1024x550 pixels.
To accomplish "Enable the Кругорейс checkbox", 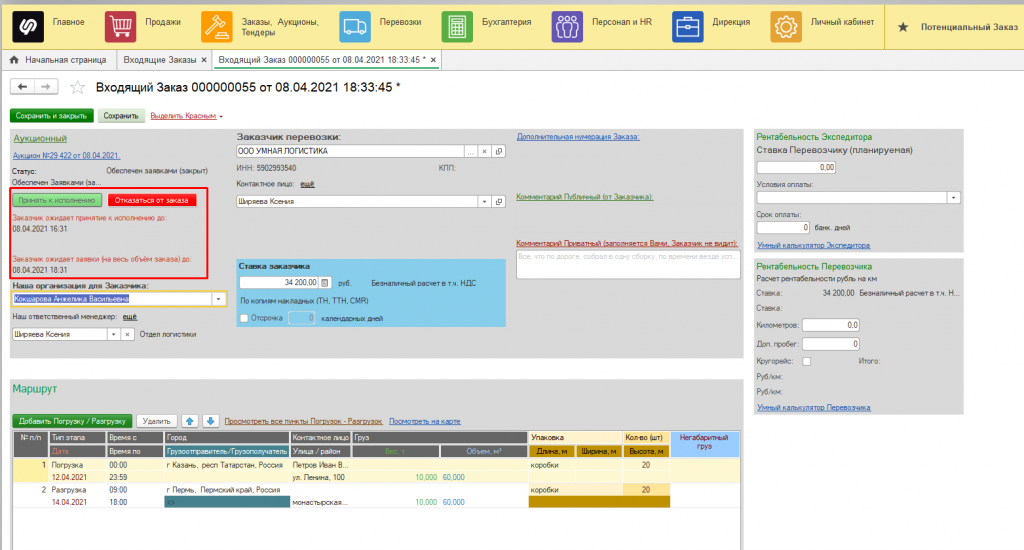I will click(807, 361).
